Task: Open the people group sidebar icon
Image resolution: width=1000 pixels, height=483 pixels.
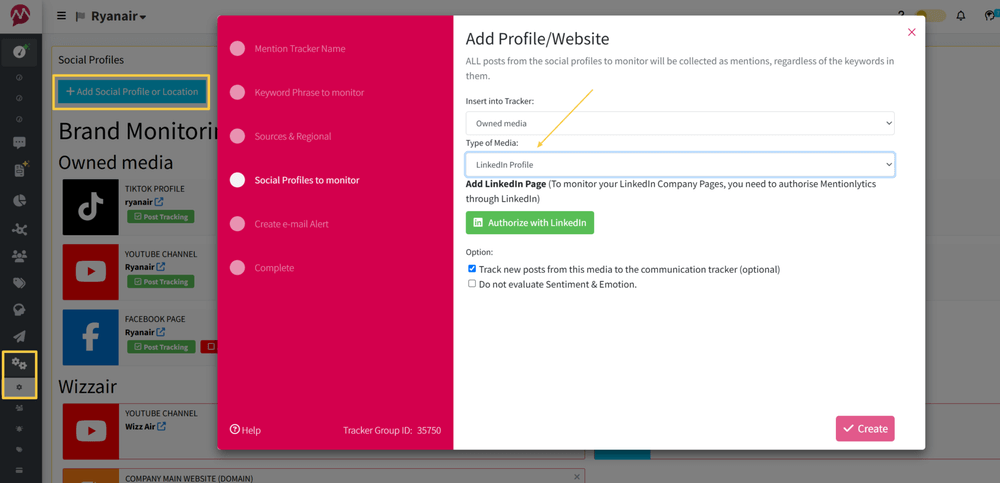Action: pos(20,256)
